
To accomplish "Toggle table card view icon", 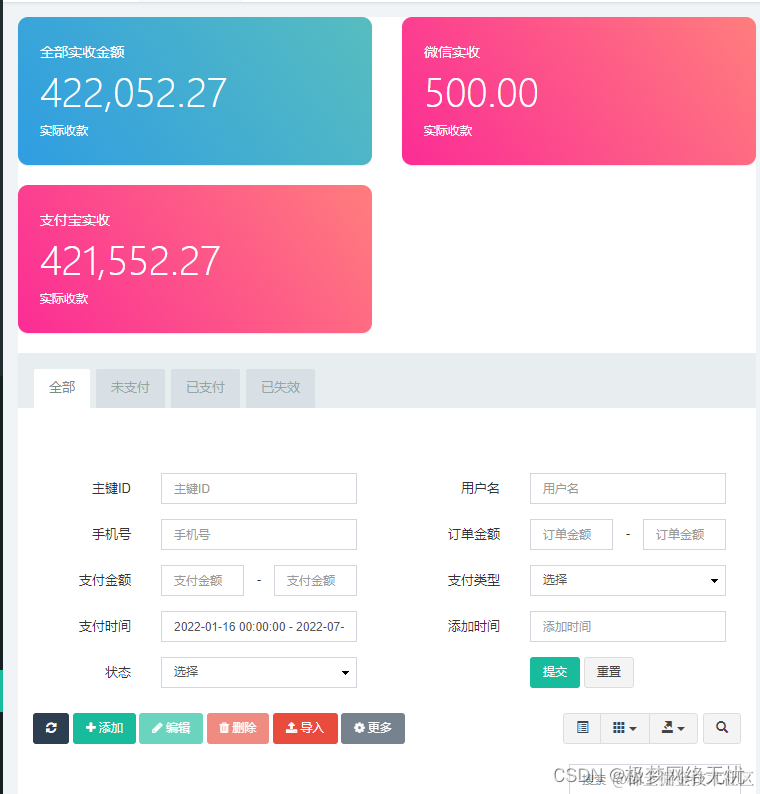I will pyautogui.click(x=582, y=728).
